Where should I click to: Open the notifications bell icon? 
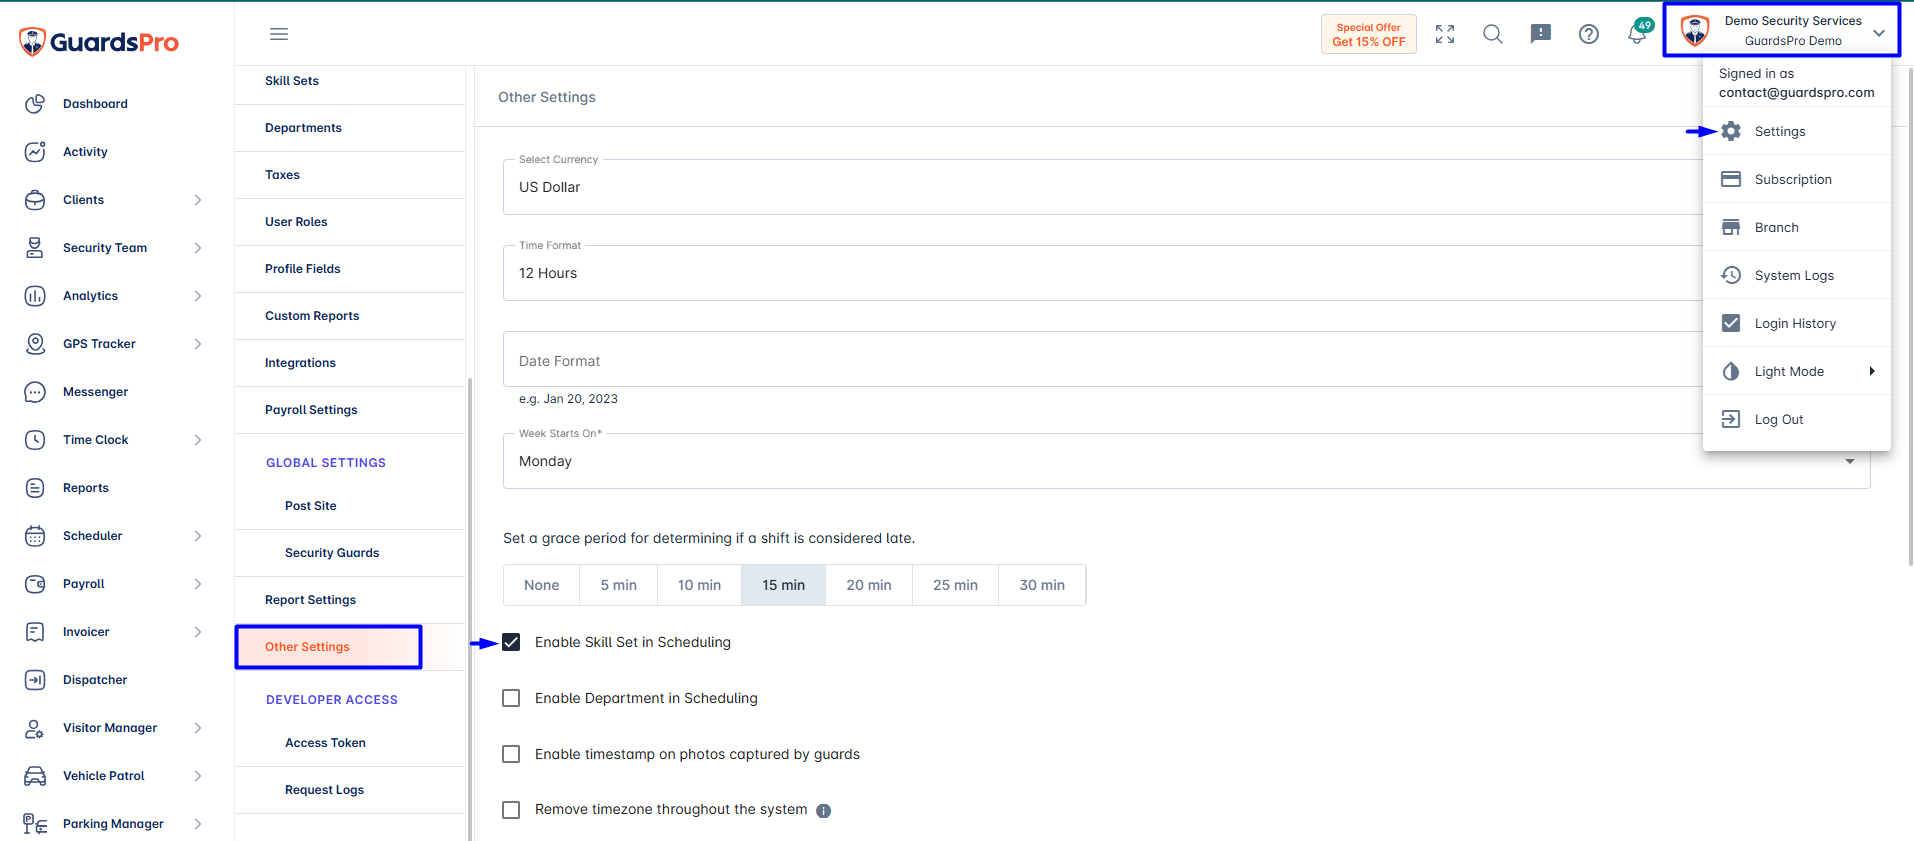1637,34
